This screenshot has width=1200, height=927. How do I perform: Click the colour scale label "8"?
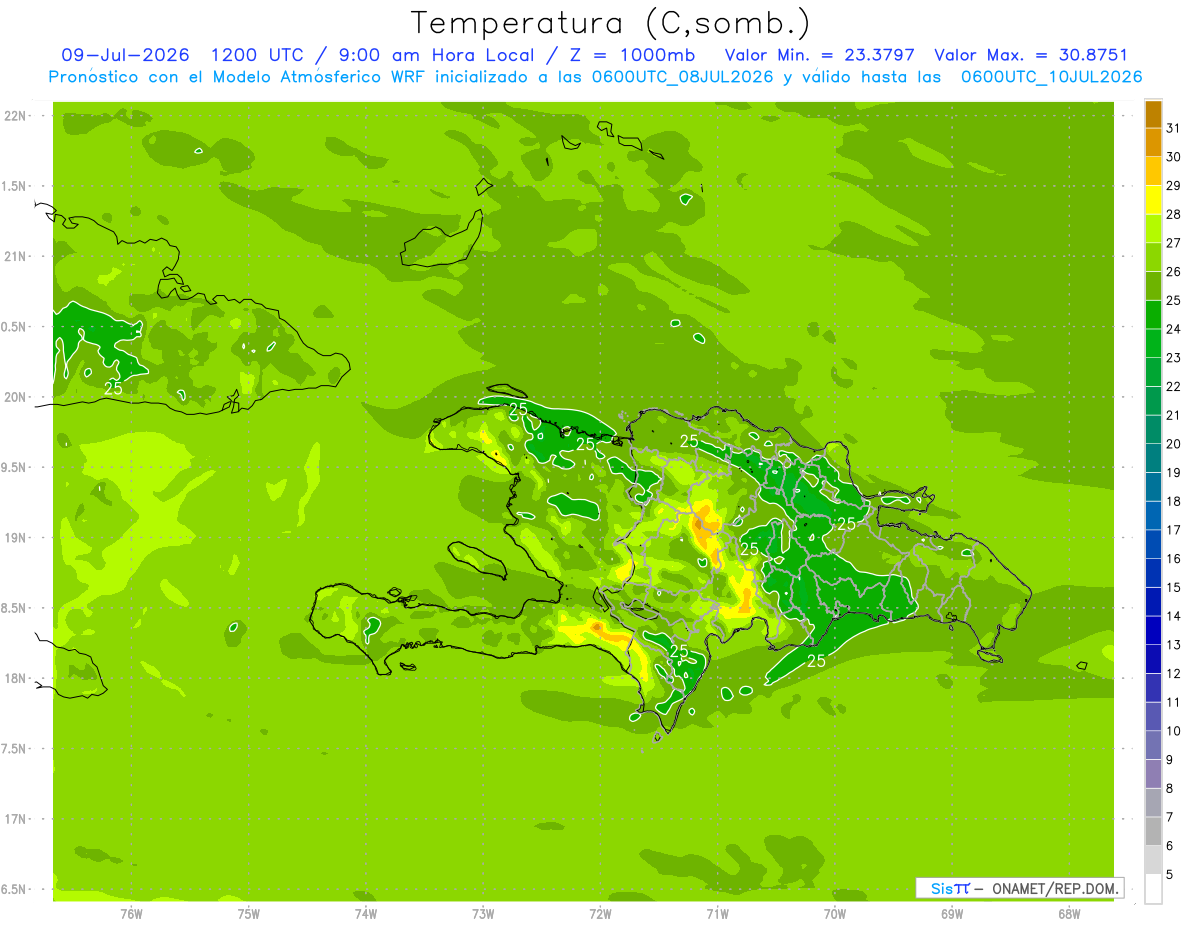[x=1170, y=788]
